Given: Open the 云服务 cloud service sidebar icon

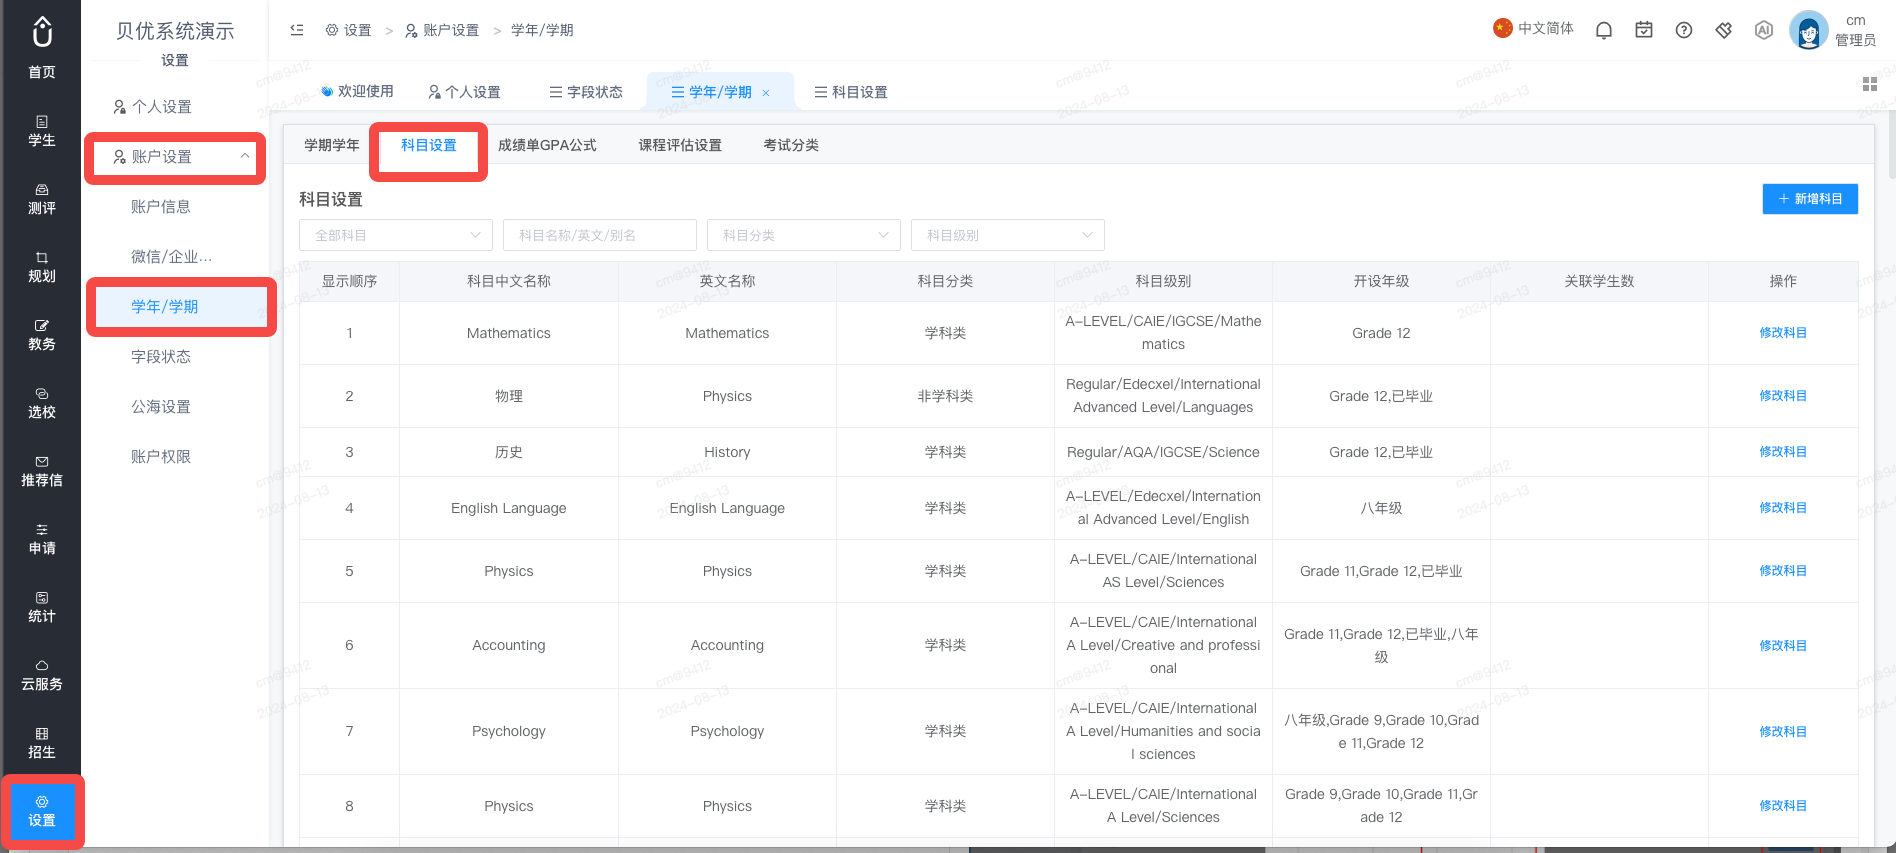Looking at the screenshot, I should click(x=41, y=675).
